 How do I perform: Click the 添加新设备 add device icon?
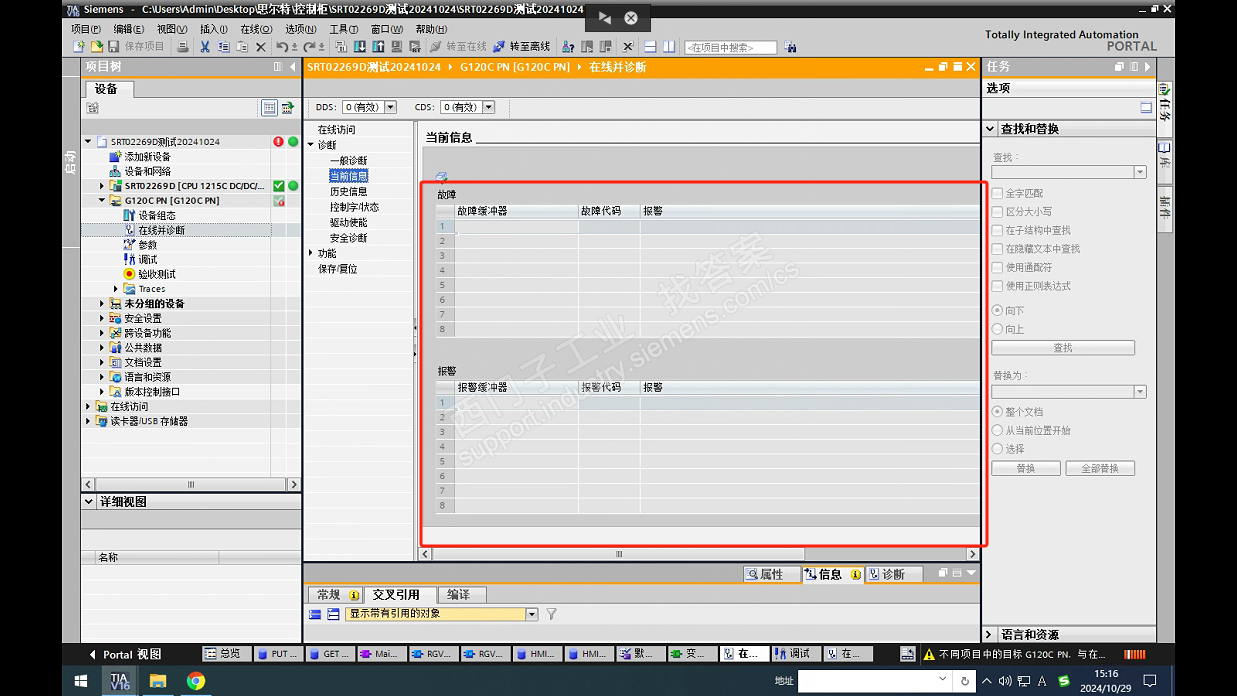(x=115, y=157)
